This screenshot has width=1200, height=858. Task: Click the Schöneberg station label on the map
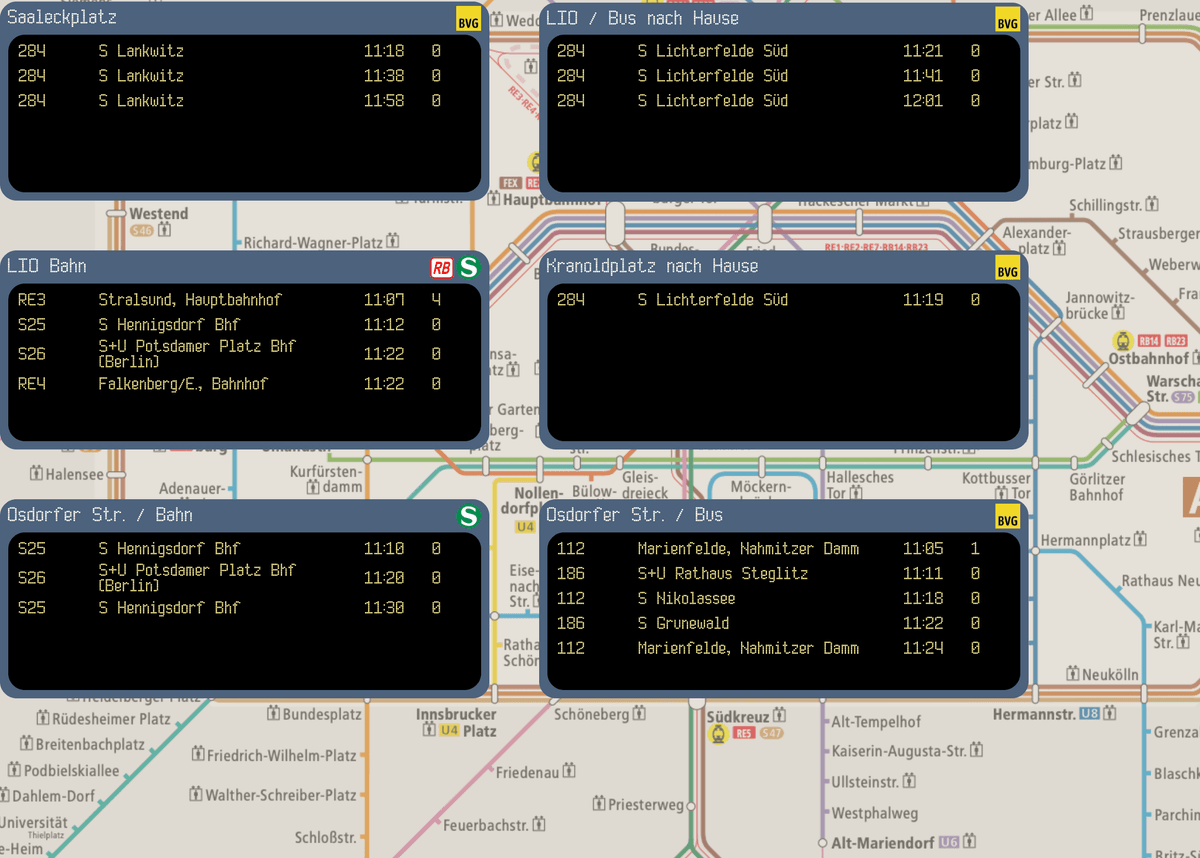(x=592, y=714)
